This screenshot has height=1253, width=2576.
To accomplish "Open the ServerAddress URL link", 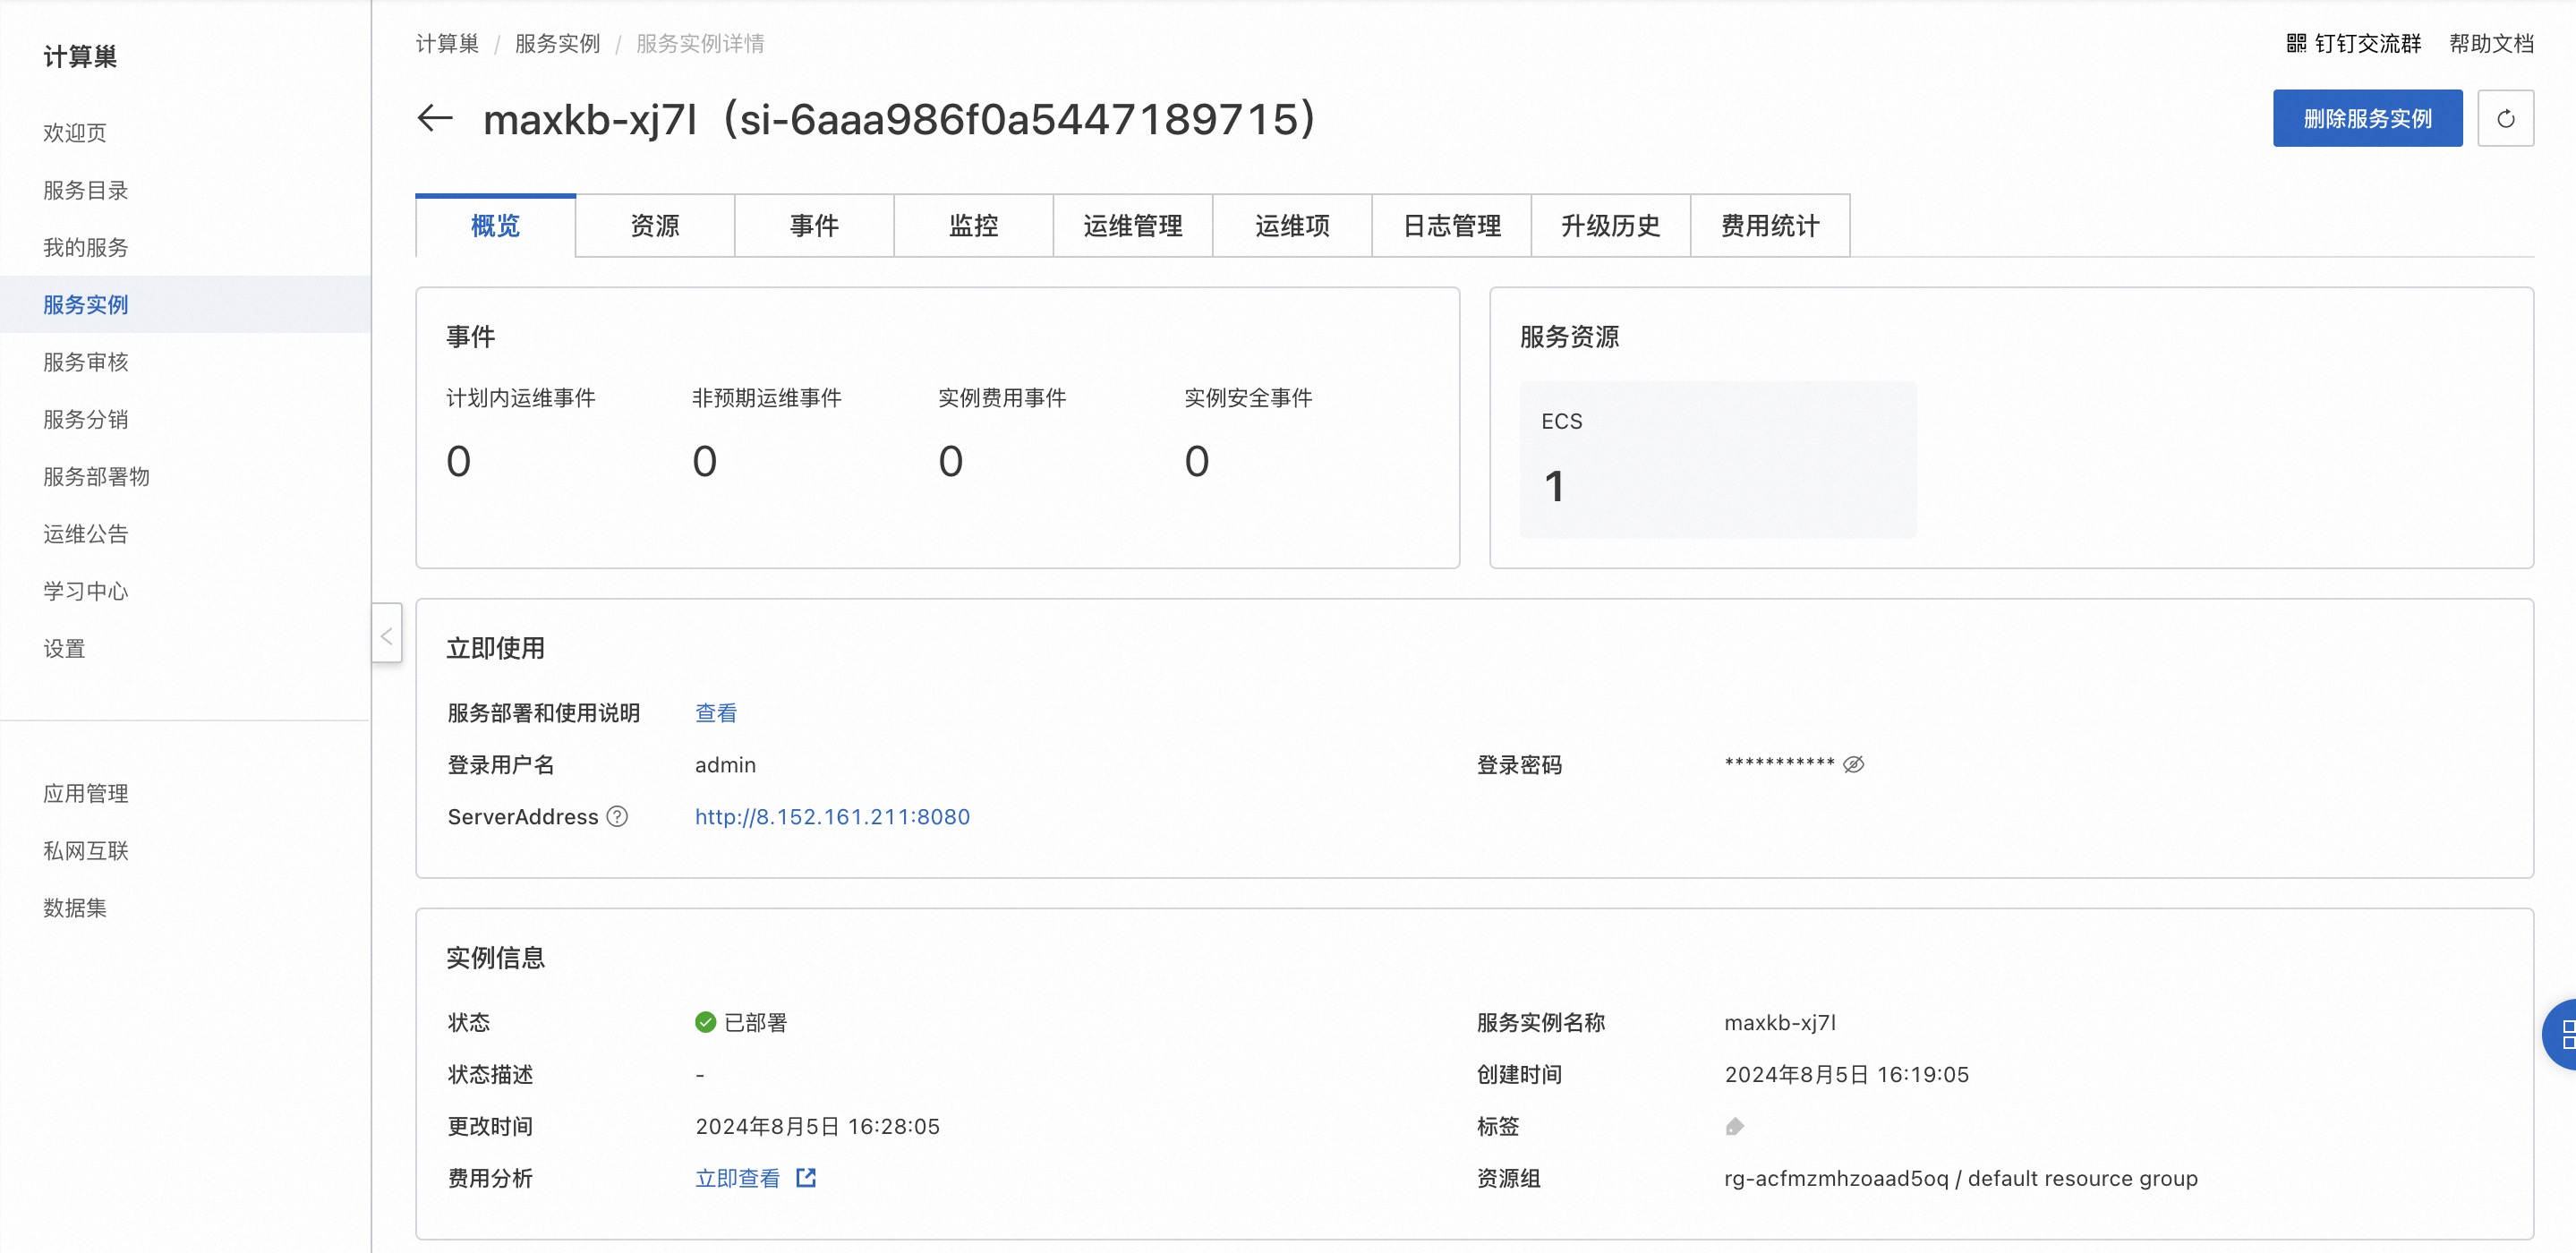I will 831,817.
